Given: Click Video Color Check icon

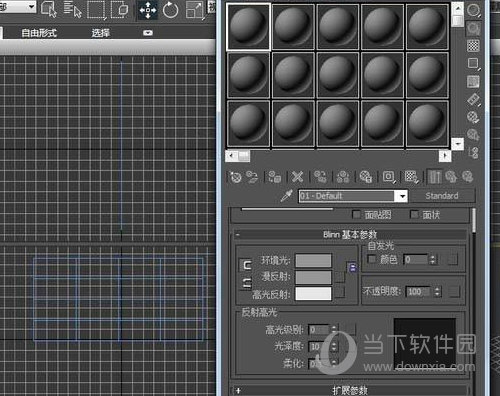Looking at the screenshot, I should click(x=473, y=82).
